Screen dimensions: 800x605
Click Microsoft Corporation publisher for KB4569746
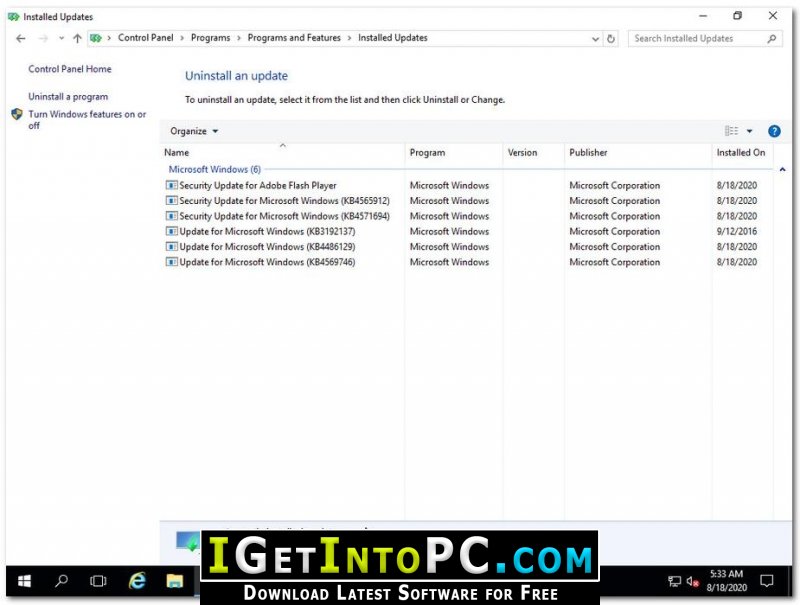(x=614, y=262)
